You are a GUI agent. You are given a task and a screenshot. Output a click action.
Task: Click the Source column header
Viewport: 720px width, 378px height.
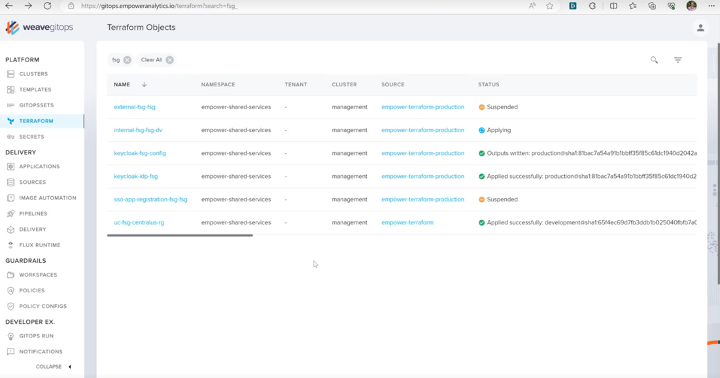[x=393, y=85]
